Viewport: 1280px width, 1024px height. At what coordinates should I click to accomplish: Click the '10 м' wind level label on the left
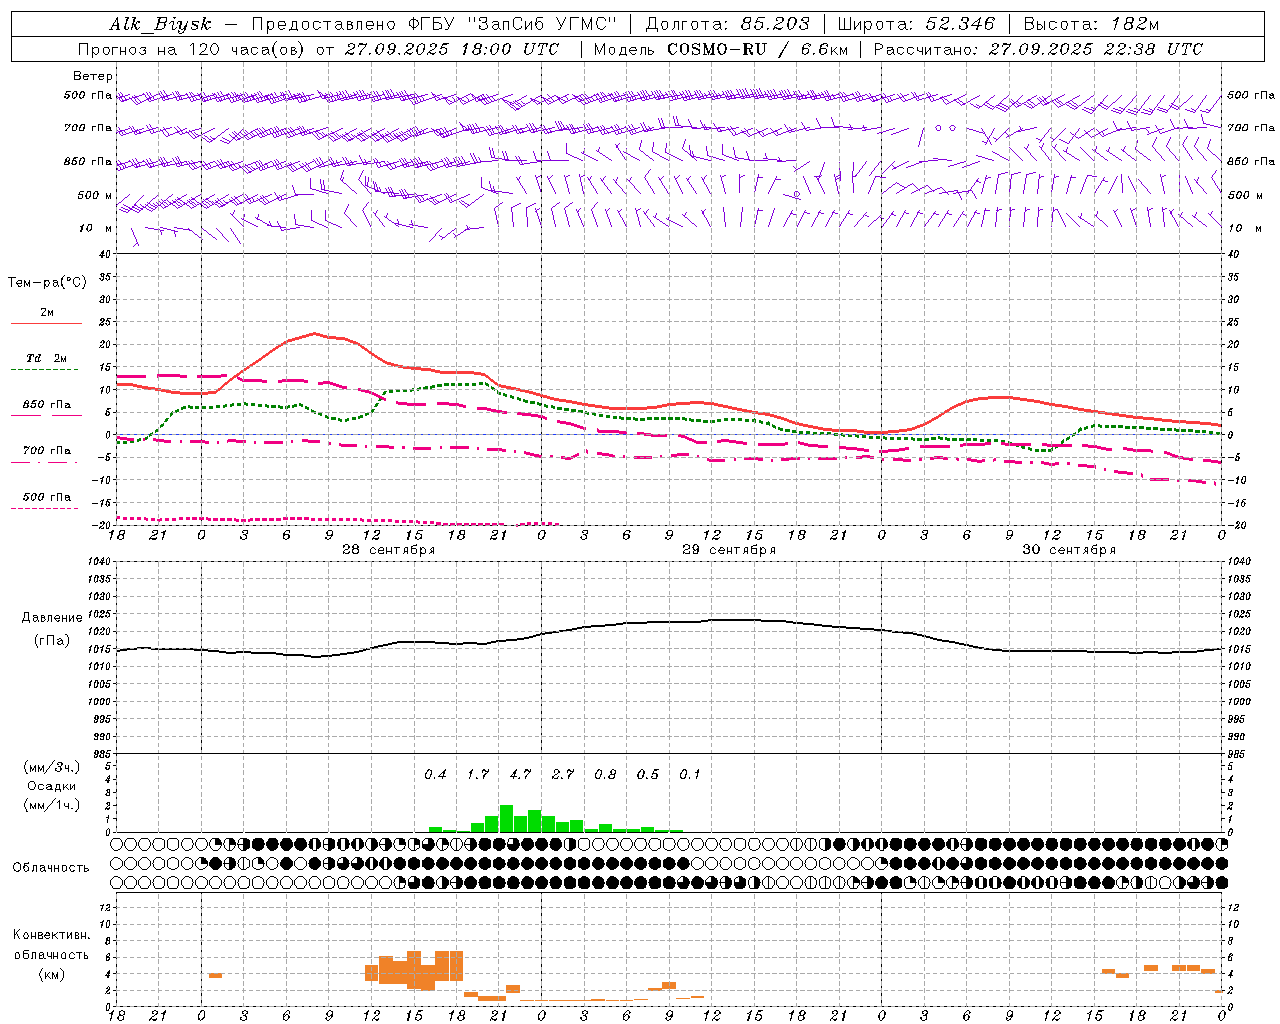(x=97, y=228)
